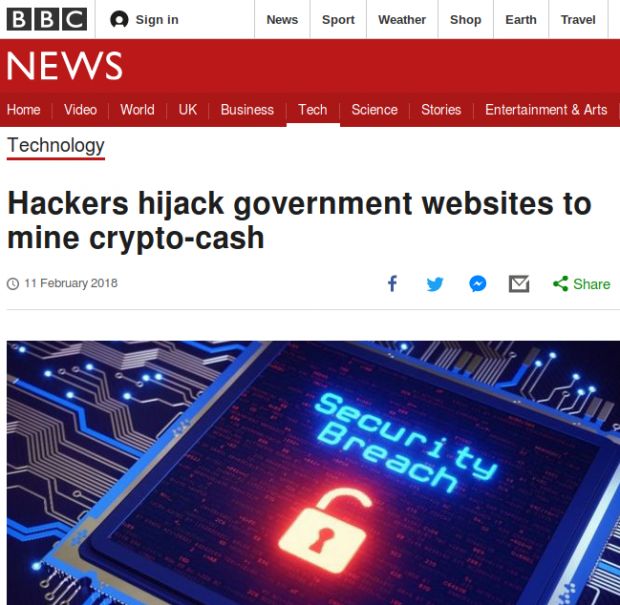620x605 pixels.
Task: Open the Tech tab in the news navigation
Action: click(313, 110)
